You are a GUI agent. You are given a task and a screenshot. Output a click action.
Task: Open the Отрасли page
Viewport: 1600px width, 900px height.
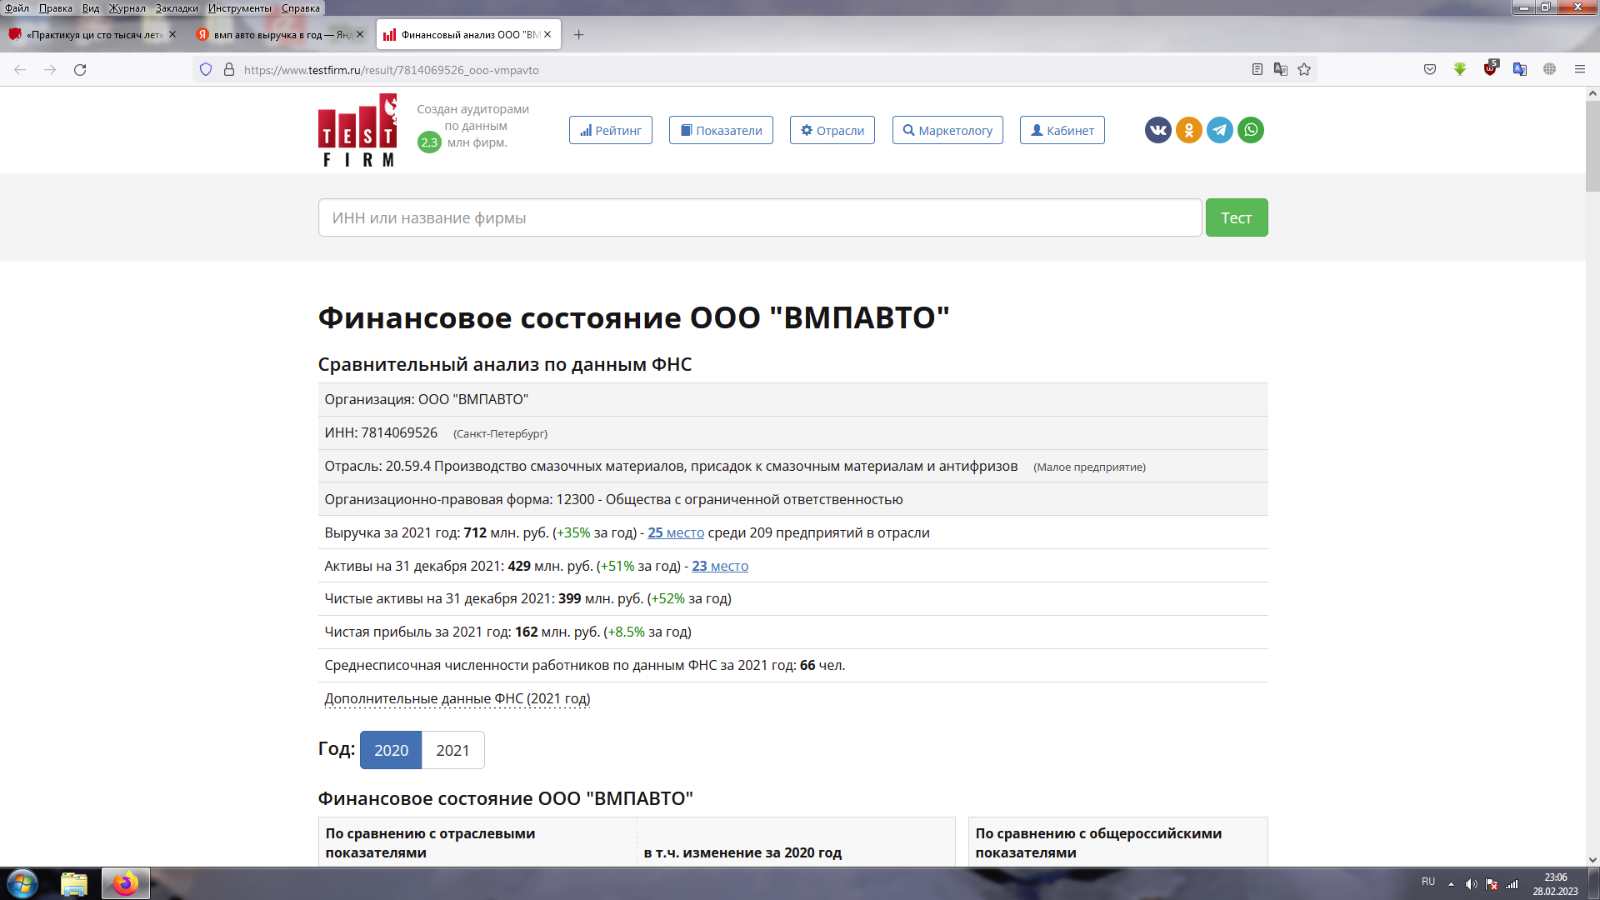pos(832,130)
